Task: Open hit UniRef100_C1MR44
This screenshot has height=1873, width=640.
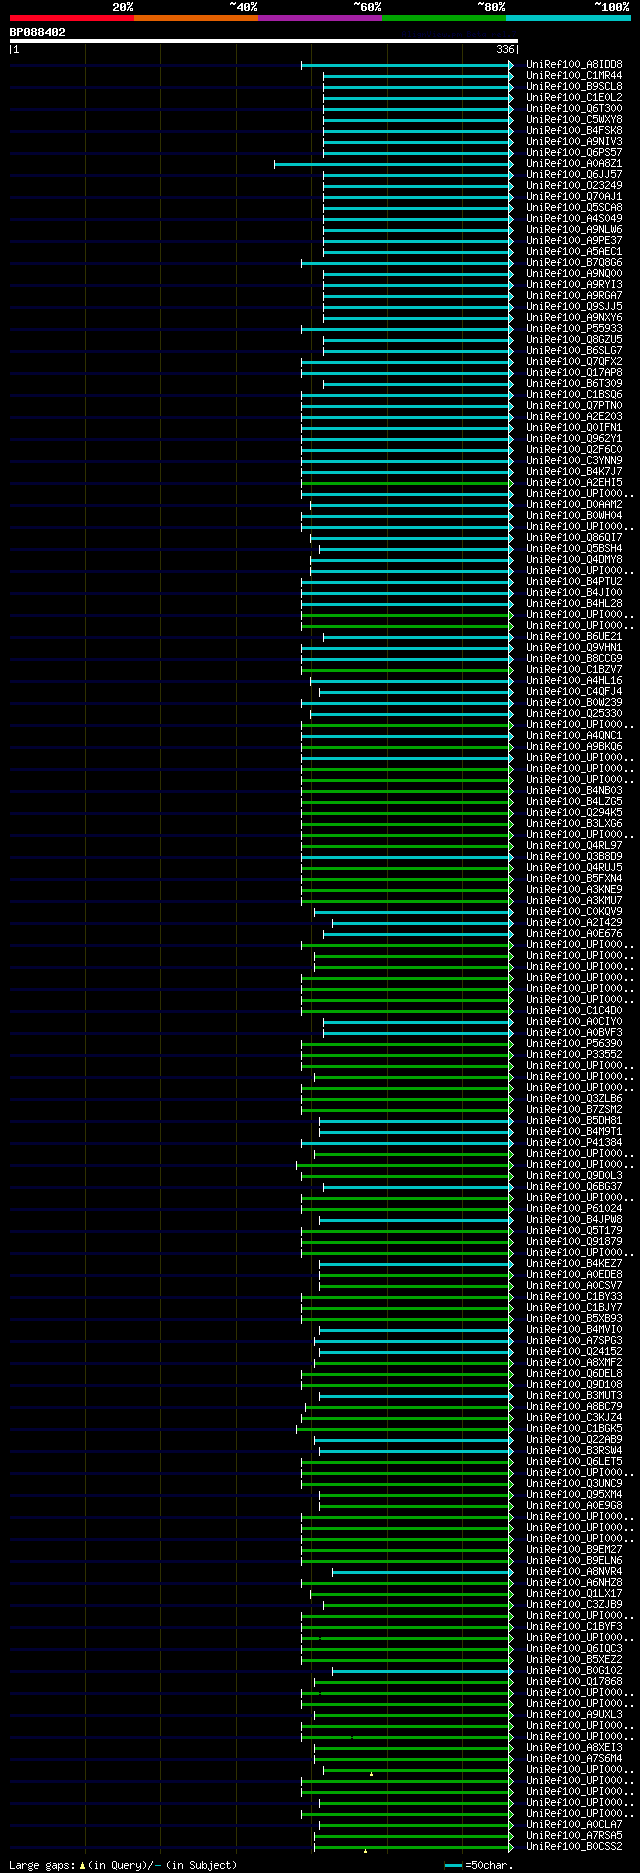Action: [574, 76]
